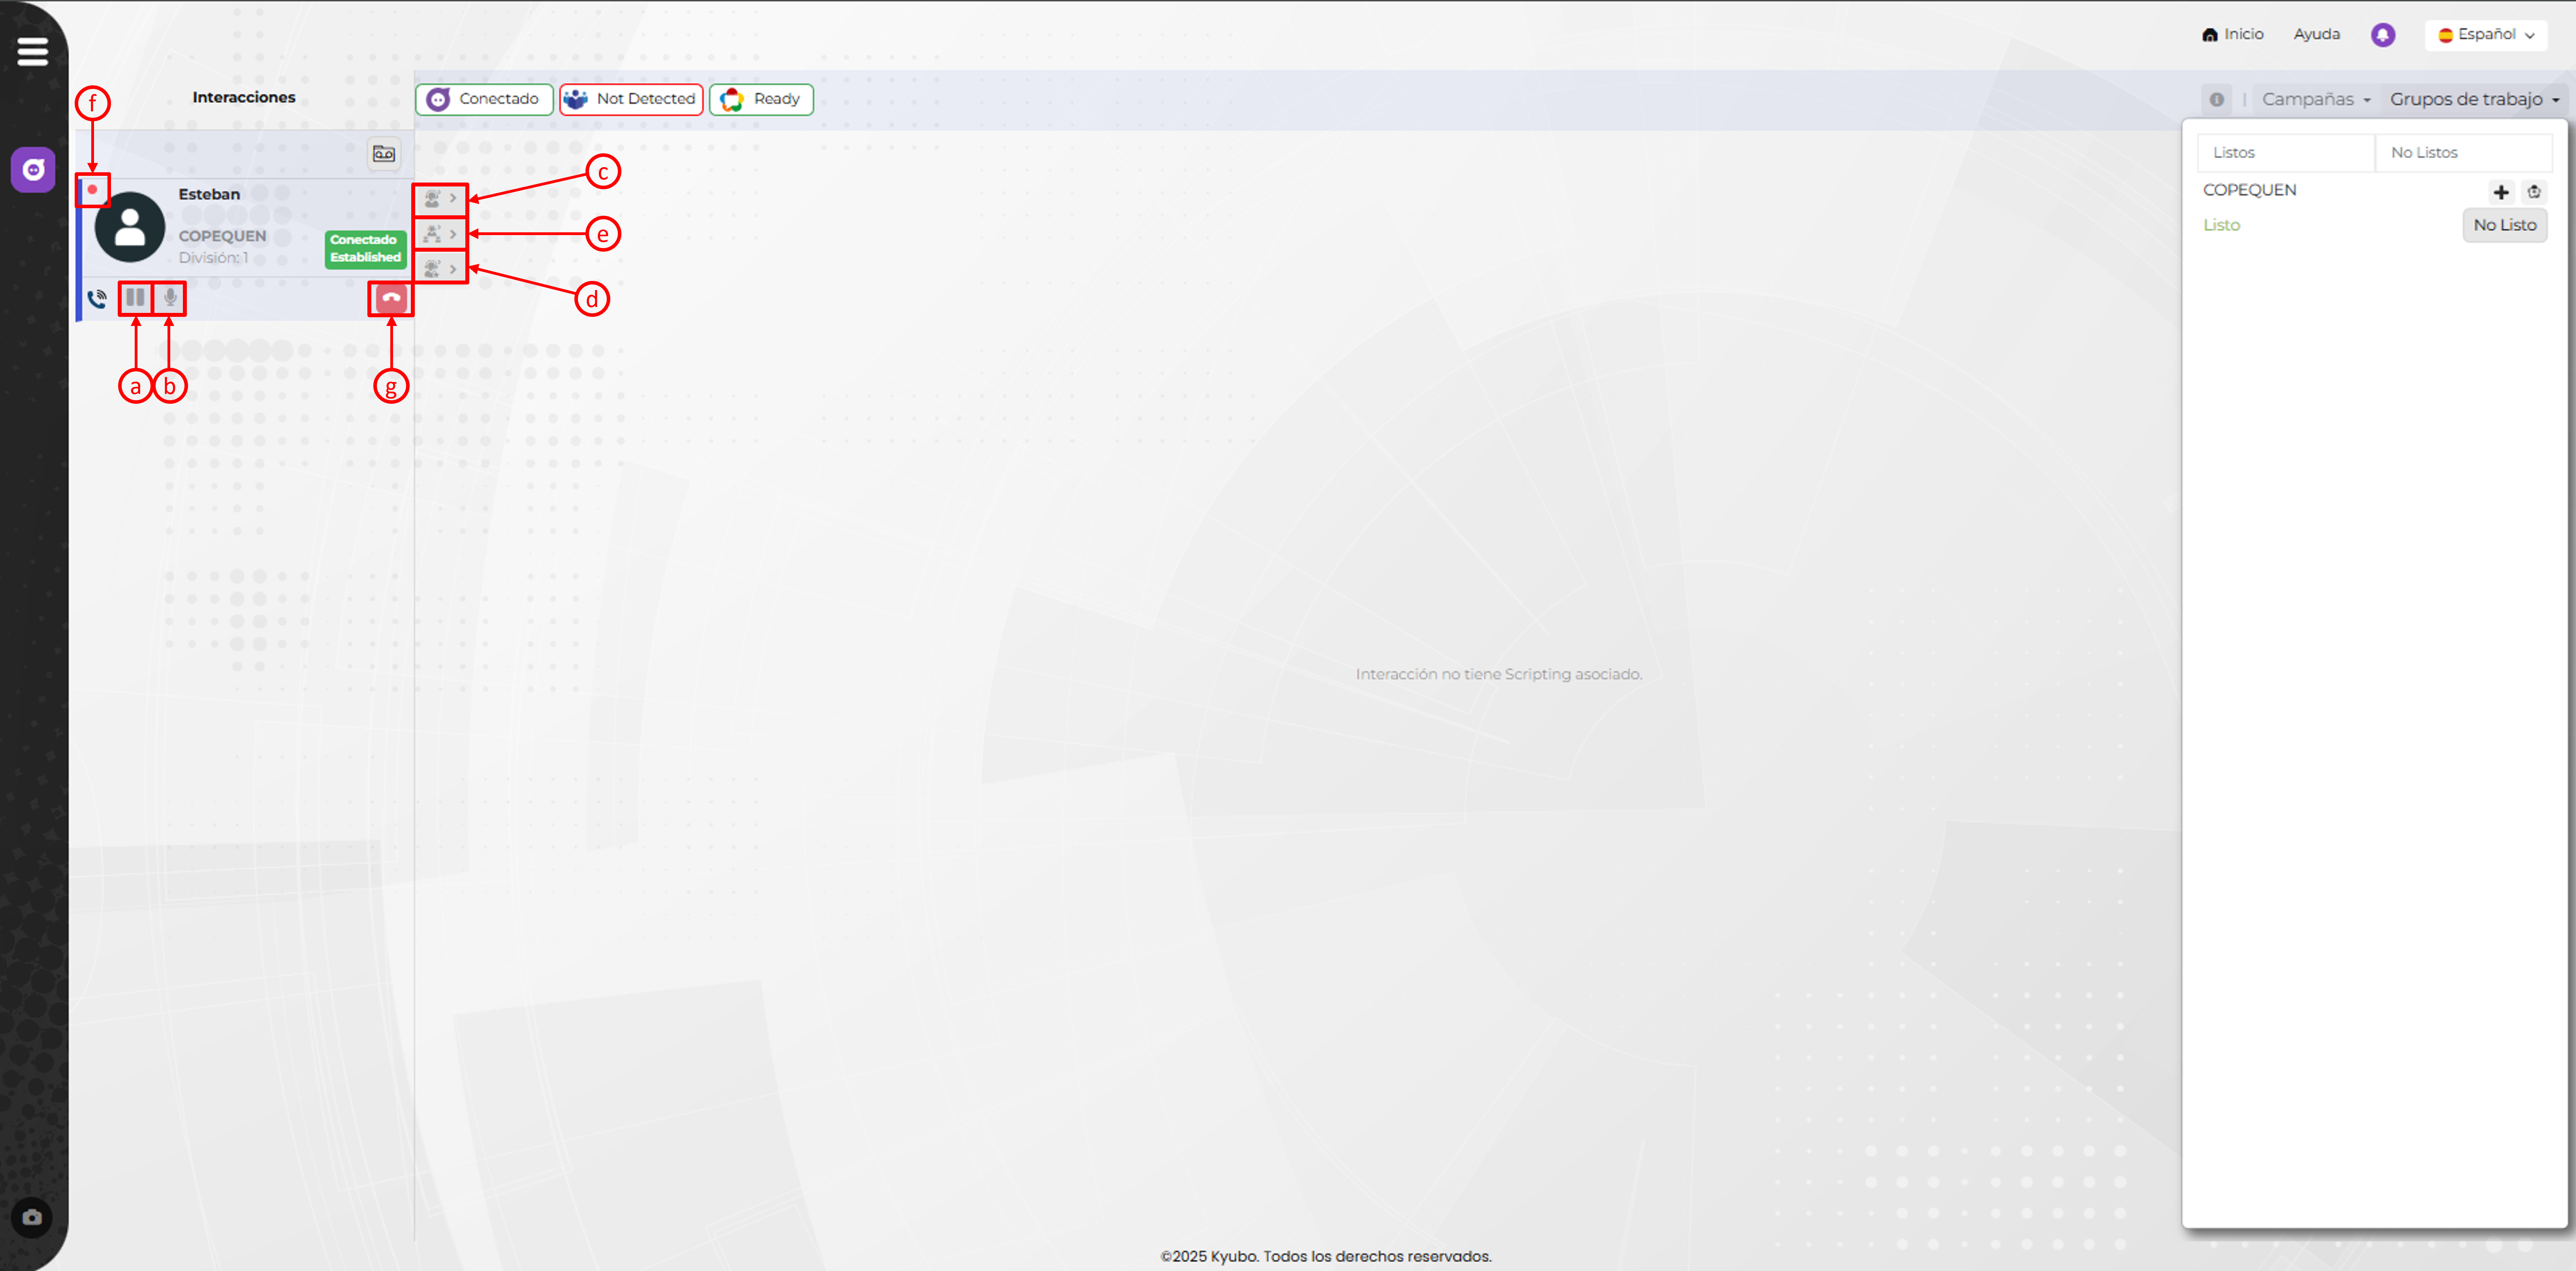
Task: Toggle hold with the pause button
Action: coord(135,298)
